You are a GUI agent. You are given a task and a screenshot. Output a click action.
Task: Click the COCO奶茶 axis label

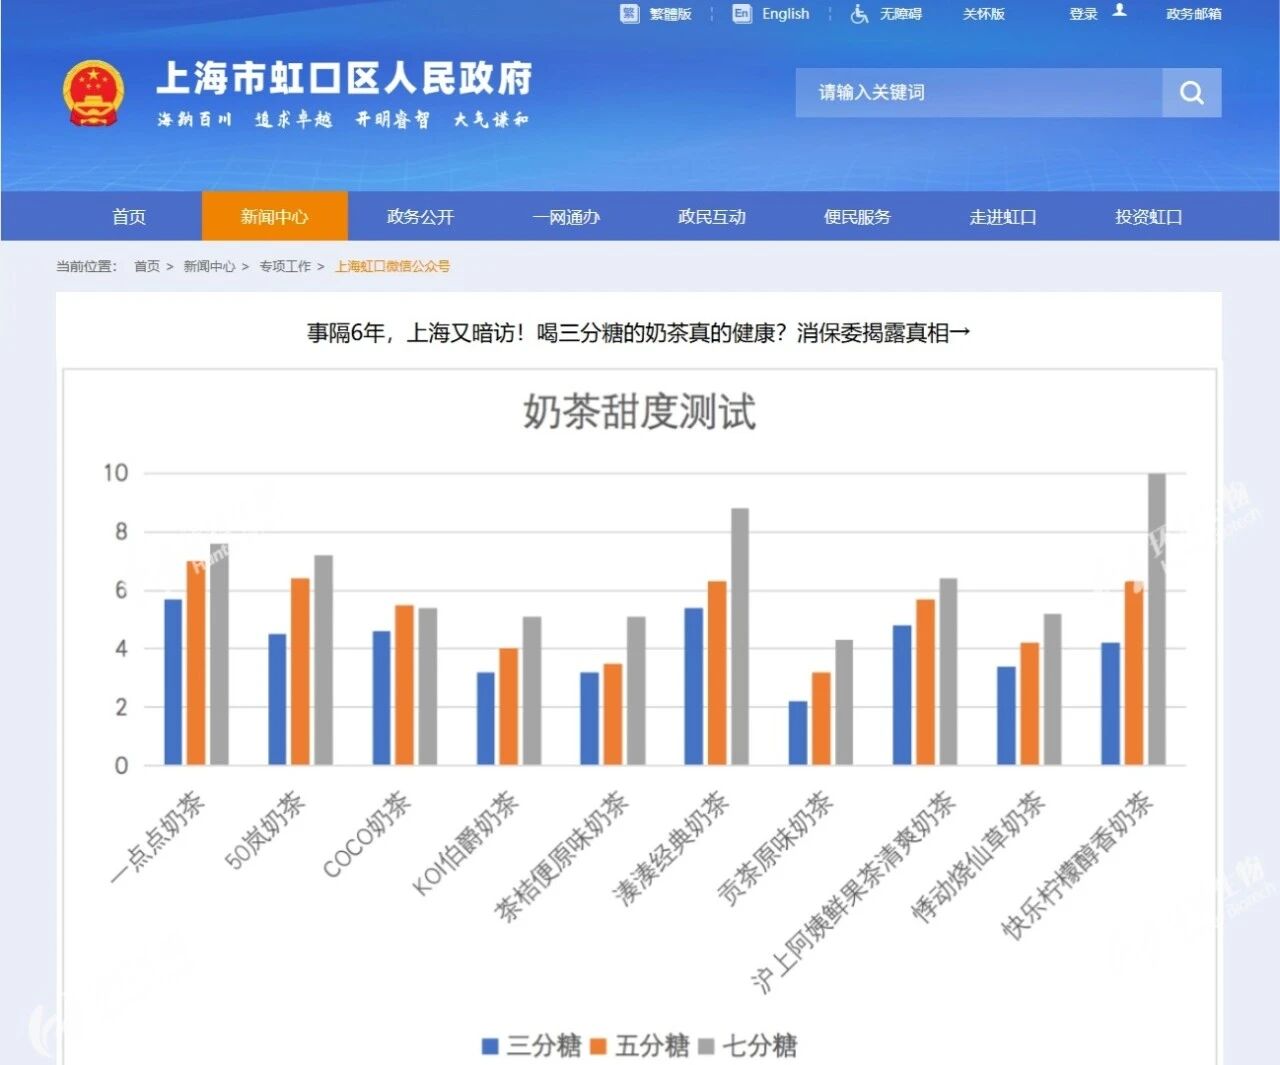[x=367, y=834]
